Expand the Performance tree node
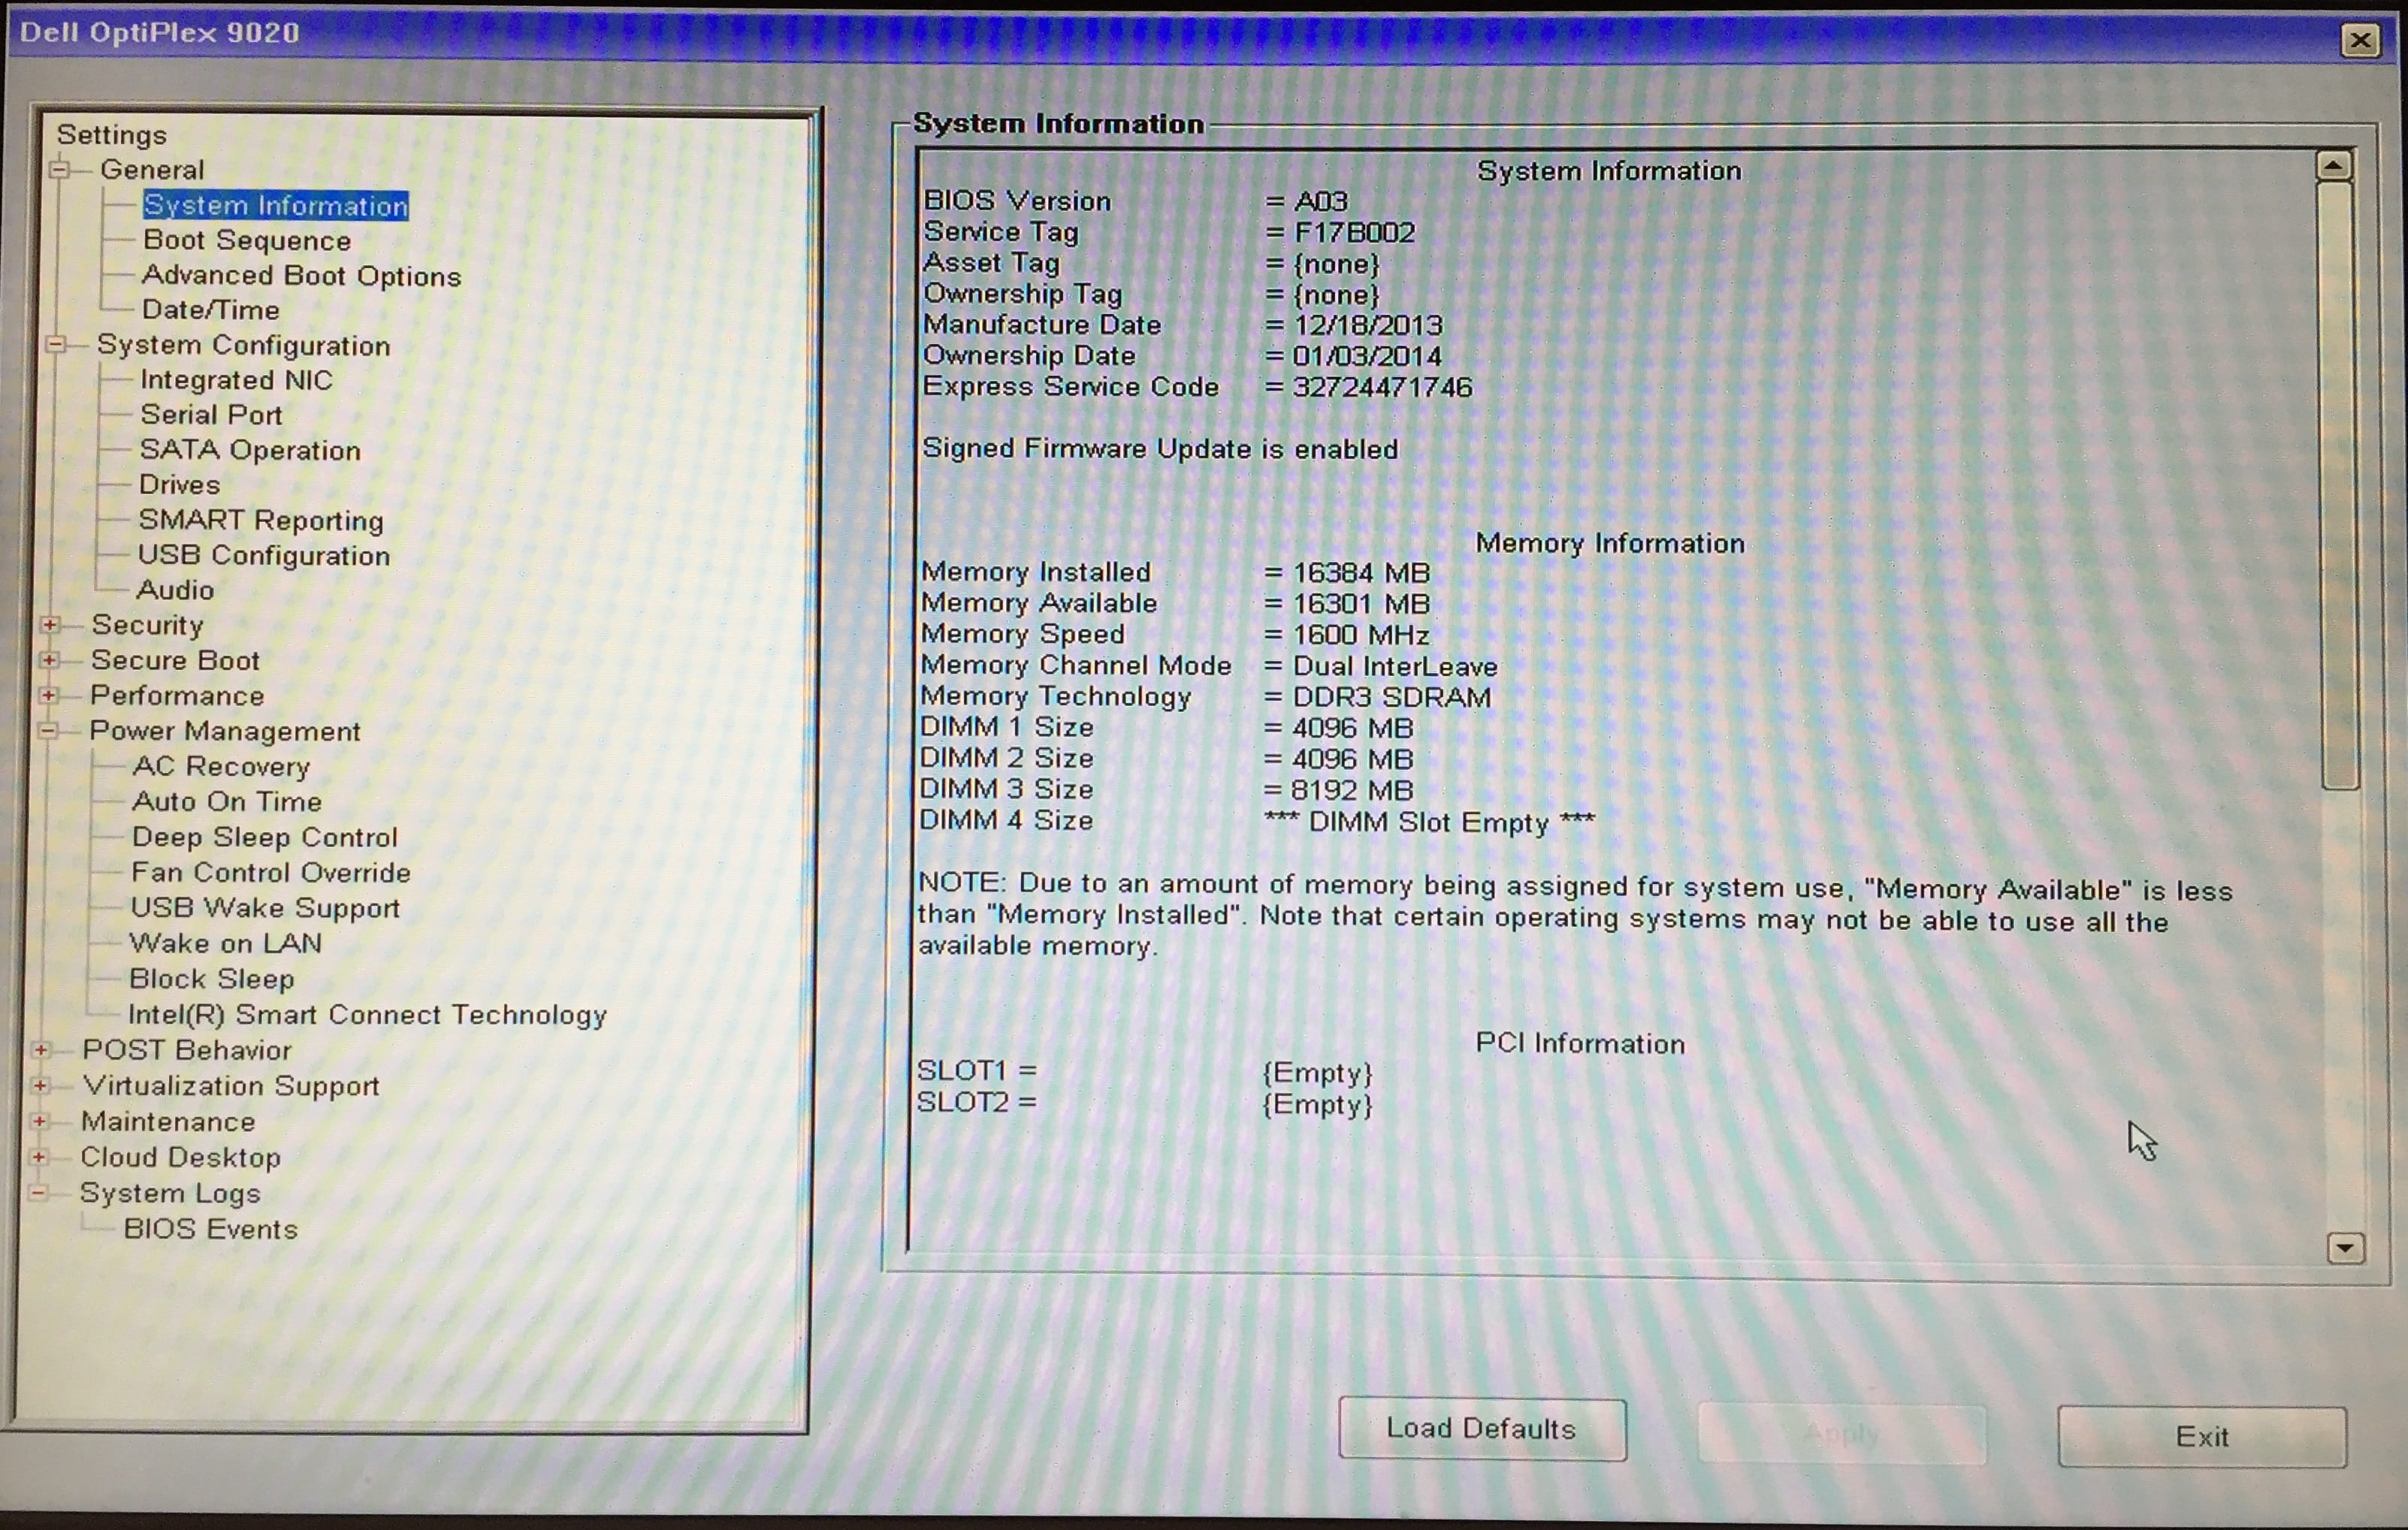This screenshot has height=1530, width=2408. 48,695
